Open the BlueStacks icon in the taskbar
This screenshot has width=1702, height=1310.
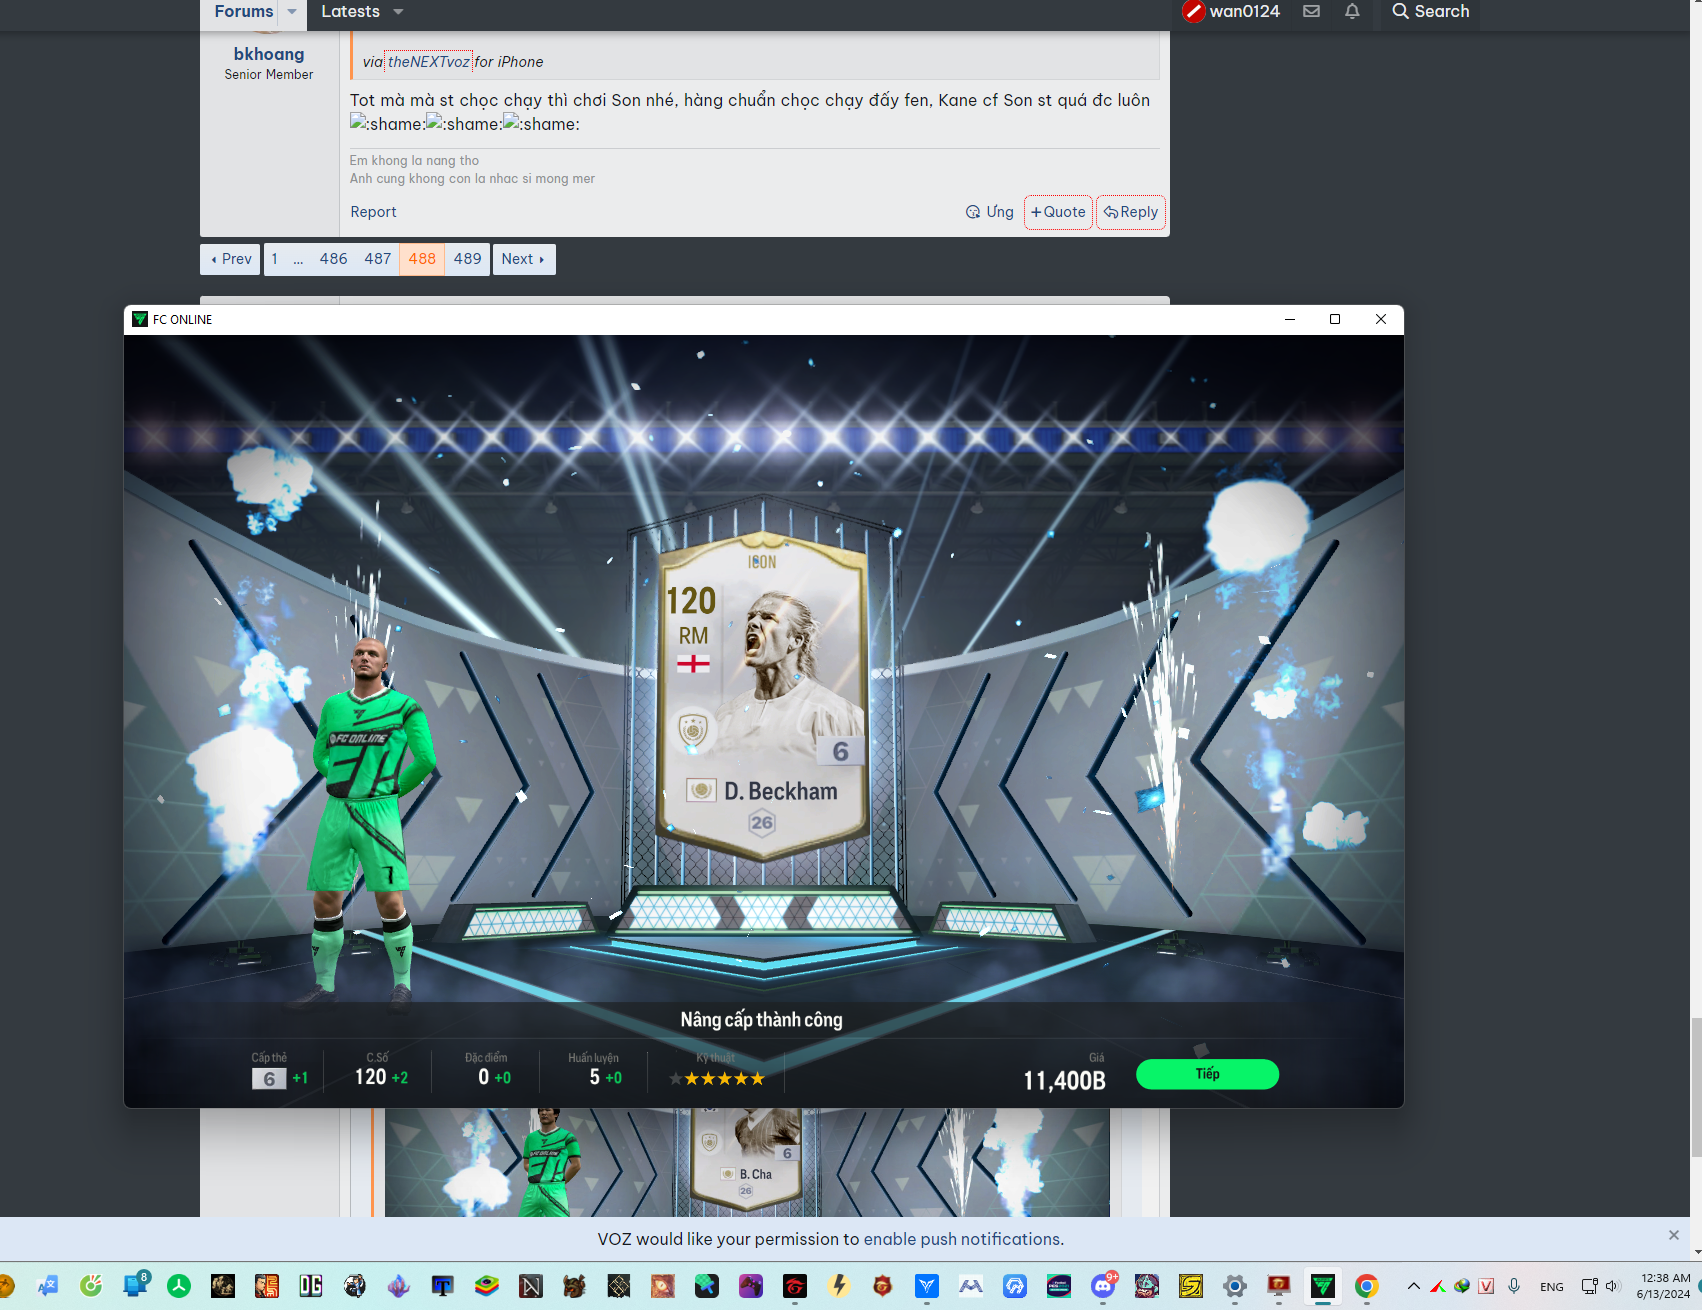click(487, 1286)
